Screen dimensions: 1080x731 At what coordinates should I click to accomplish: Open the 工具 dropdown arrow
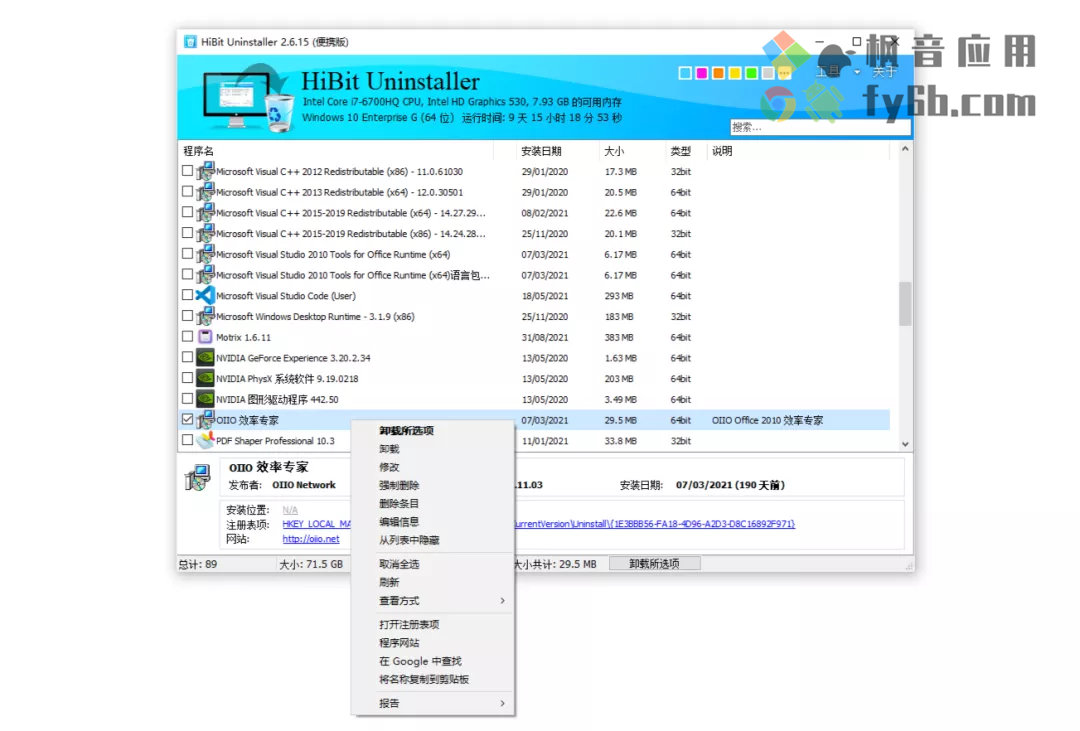(857, 72)
